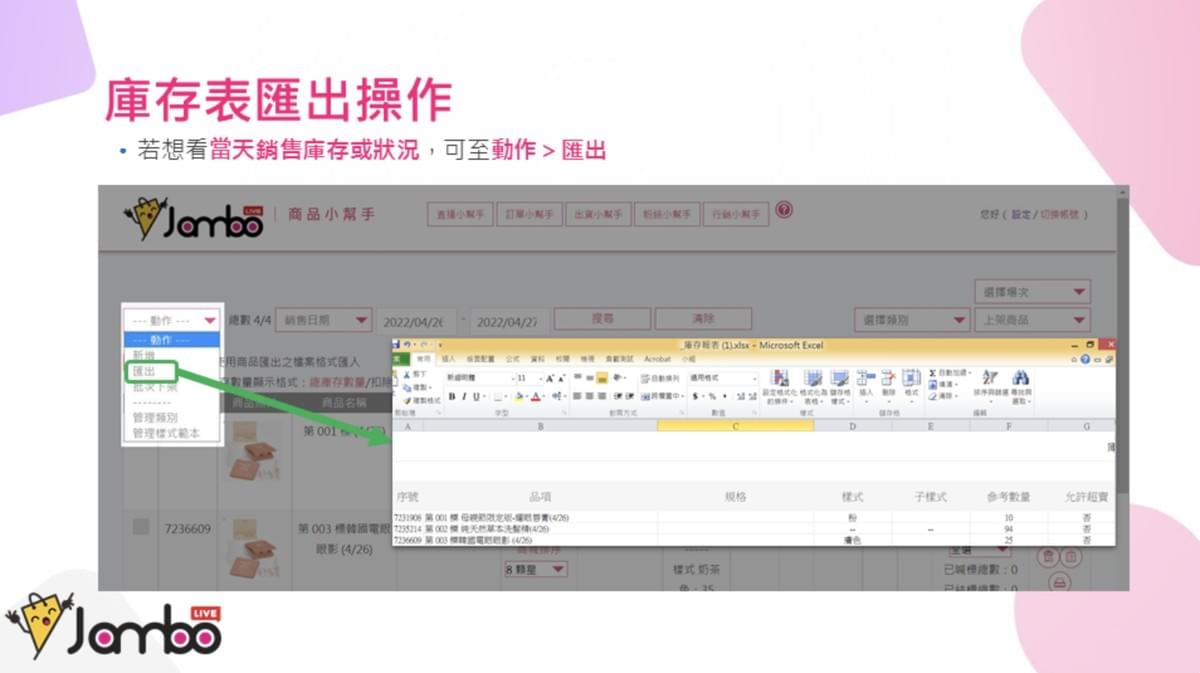Click the Excel Cut (剪下) icon

point(407,374)
